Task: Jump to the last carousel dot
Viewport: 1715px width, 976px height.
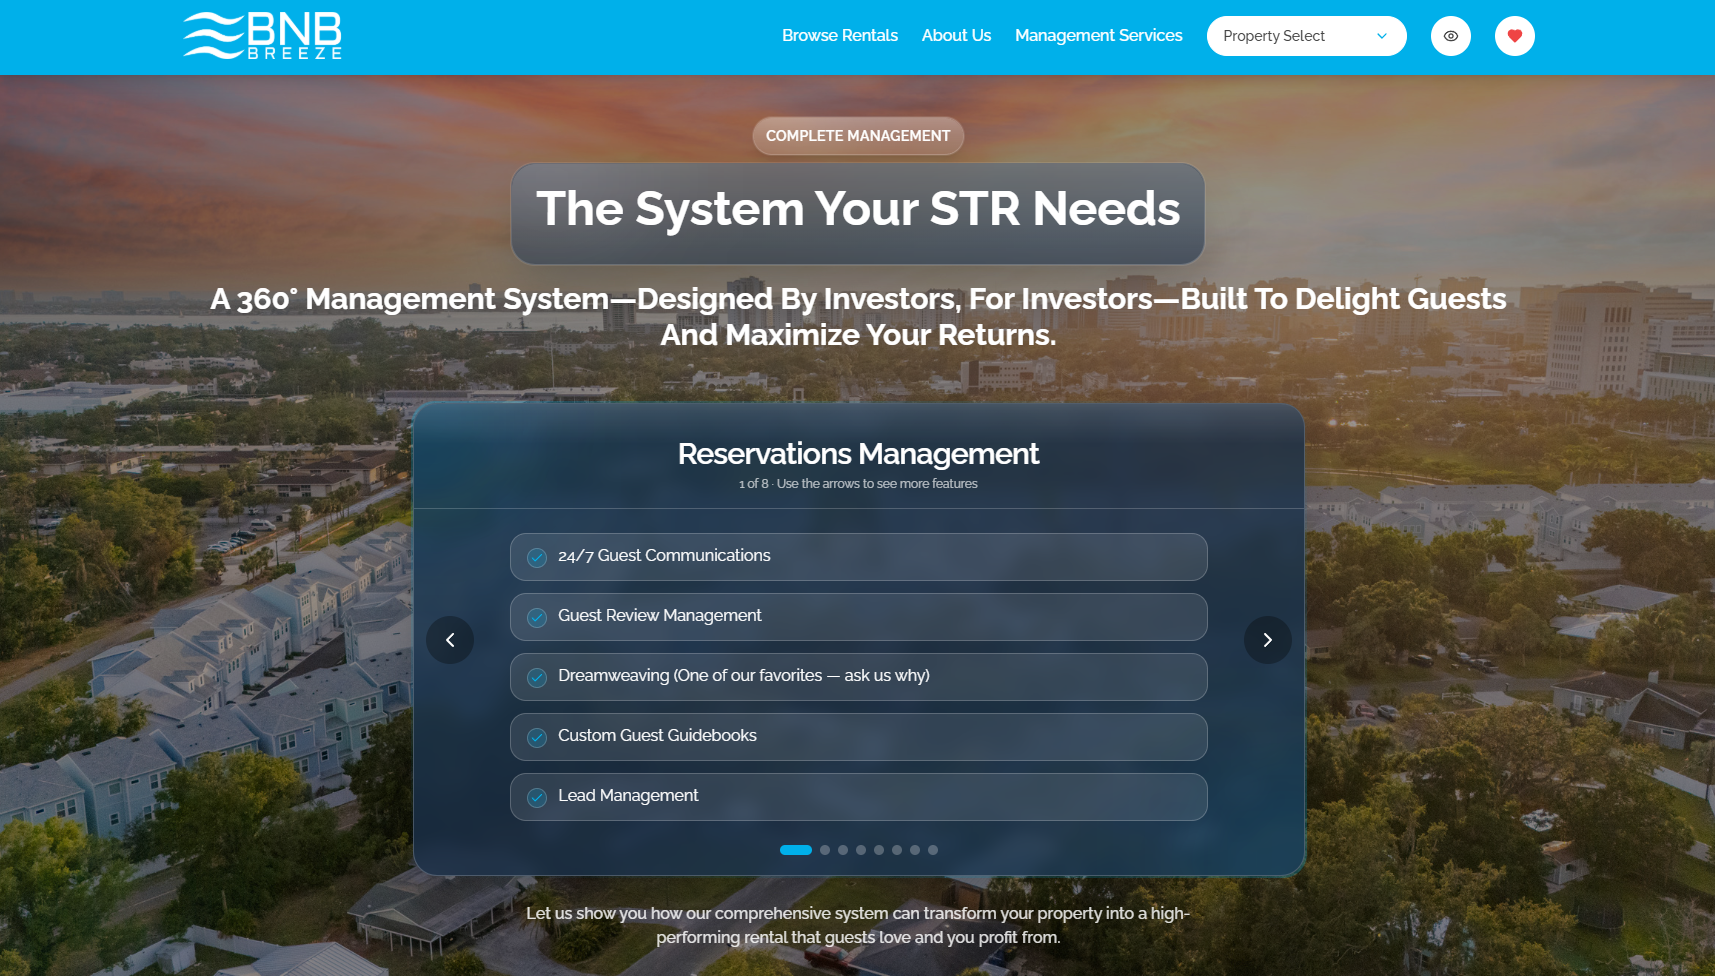Action: [x=933, y=850]
